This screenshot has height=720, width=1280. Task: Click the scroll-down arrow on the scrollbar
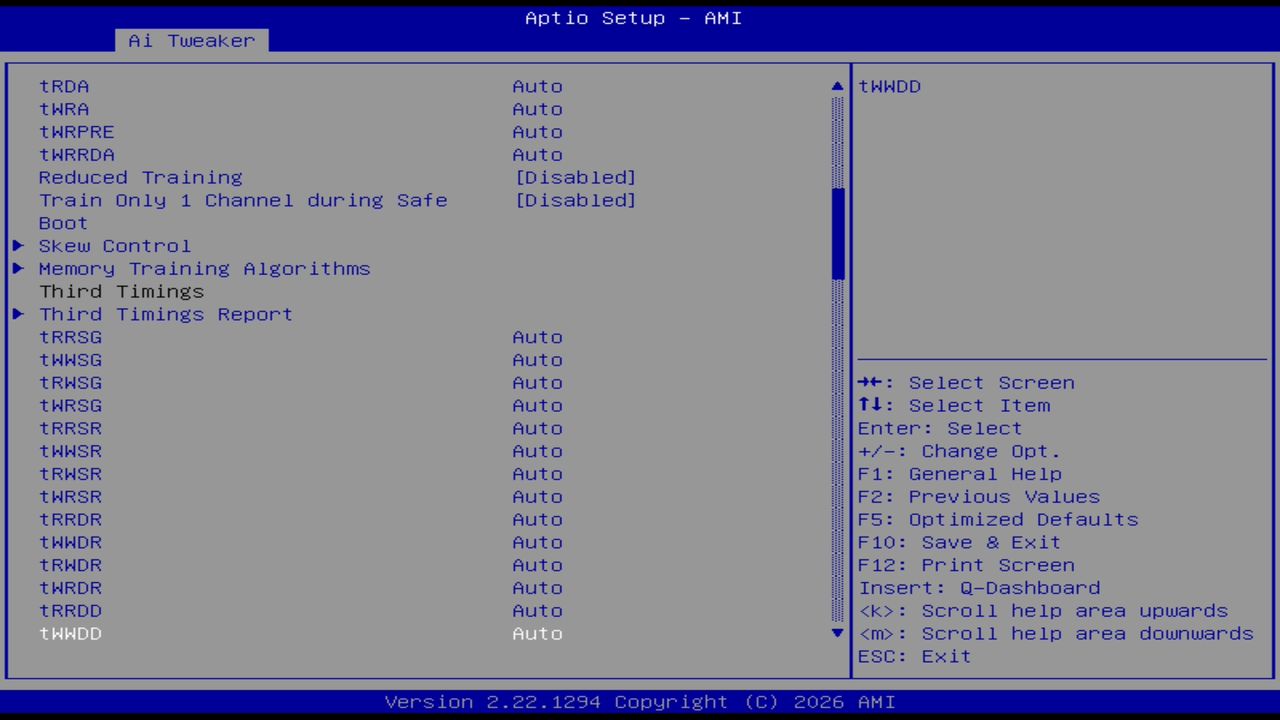(837, 633)
